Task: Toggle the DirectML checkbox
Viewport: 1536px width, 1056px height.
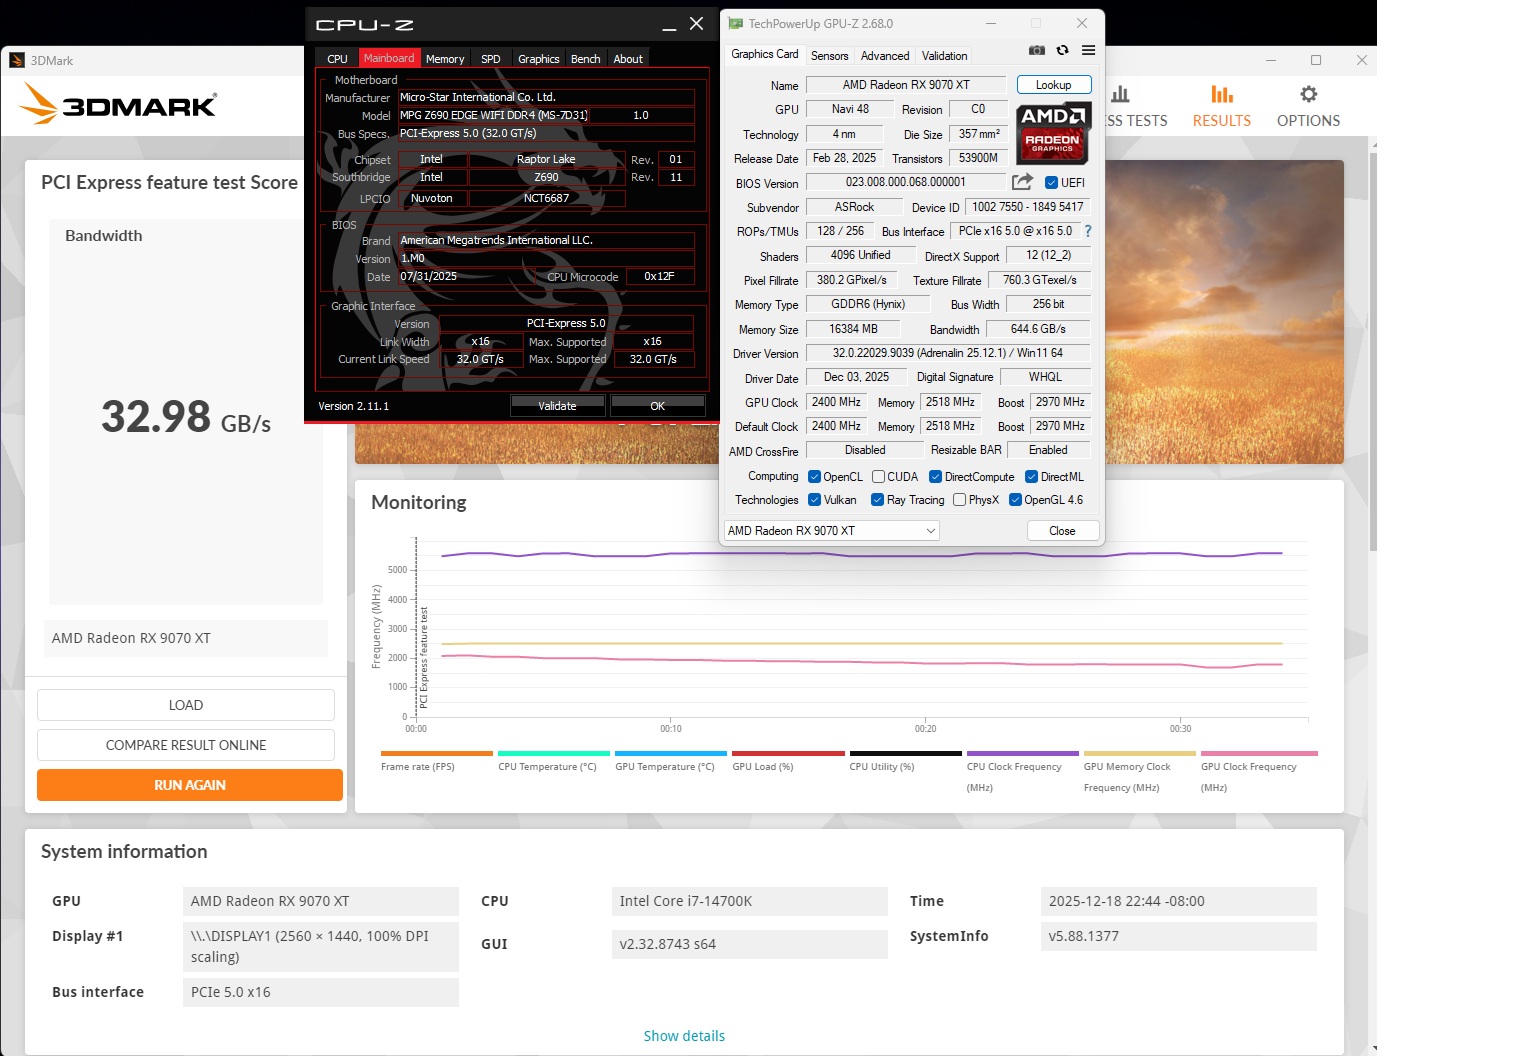Action: [1032, 477]
